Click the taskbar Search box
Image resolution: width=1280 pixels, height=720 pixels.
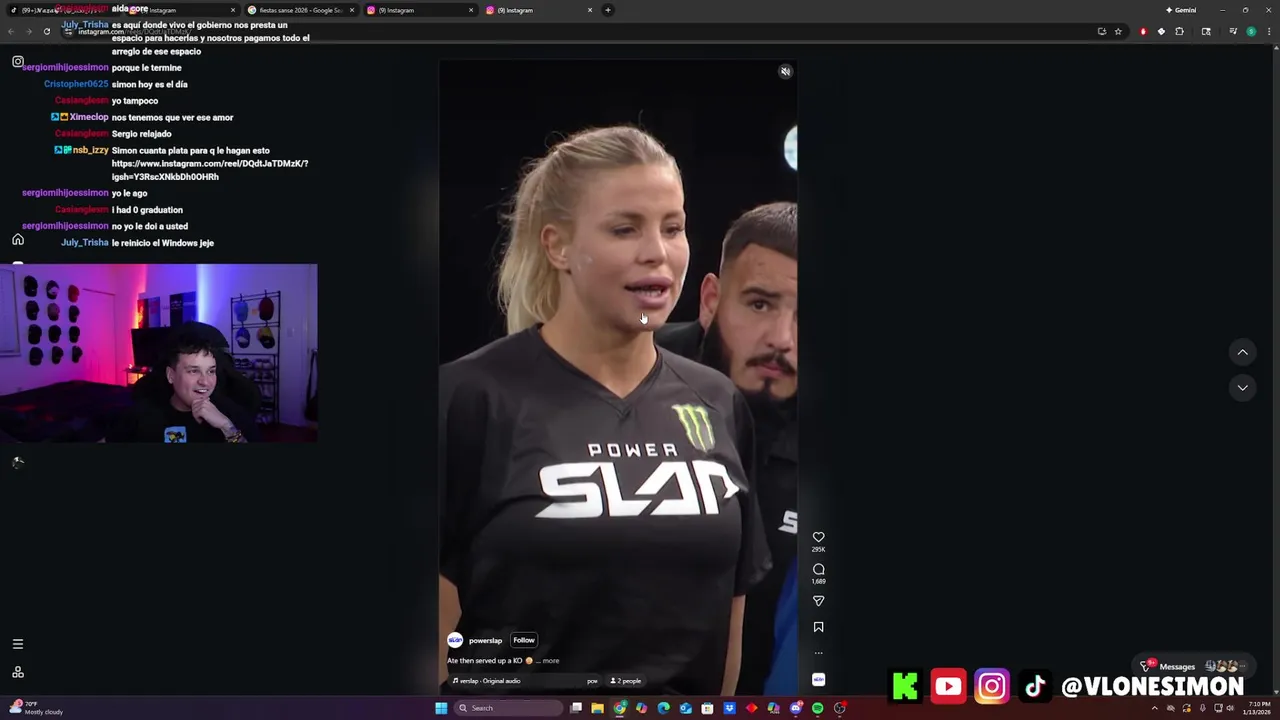[x=508, y=708]
